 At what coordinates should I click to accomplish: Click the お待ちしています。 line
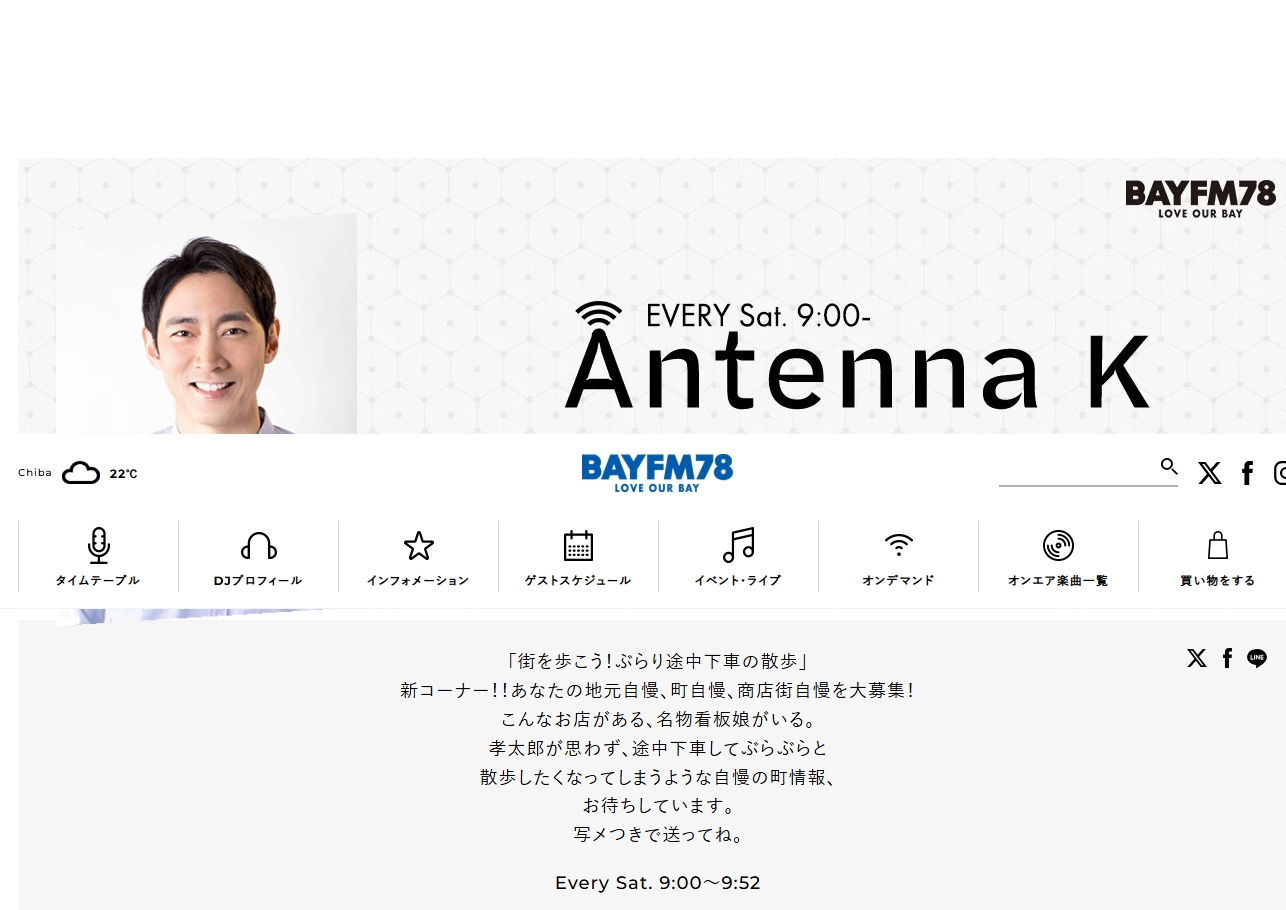(x=658, y=805)
